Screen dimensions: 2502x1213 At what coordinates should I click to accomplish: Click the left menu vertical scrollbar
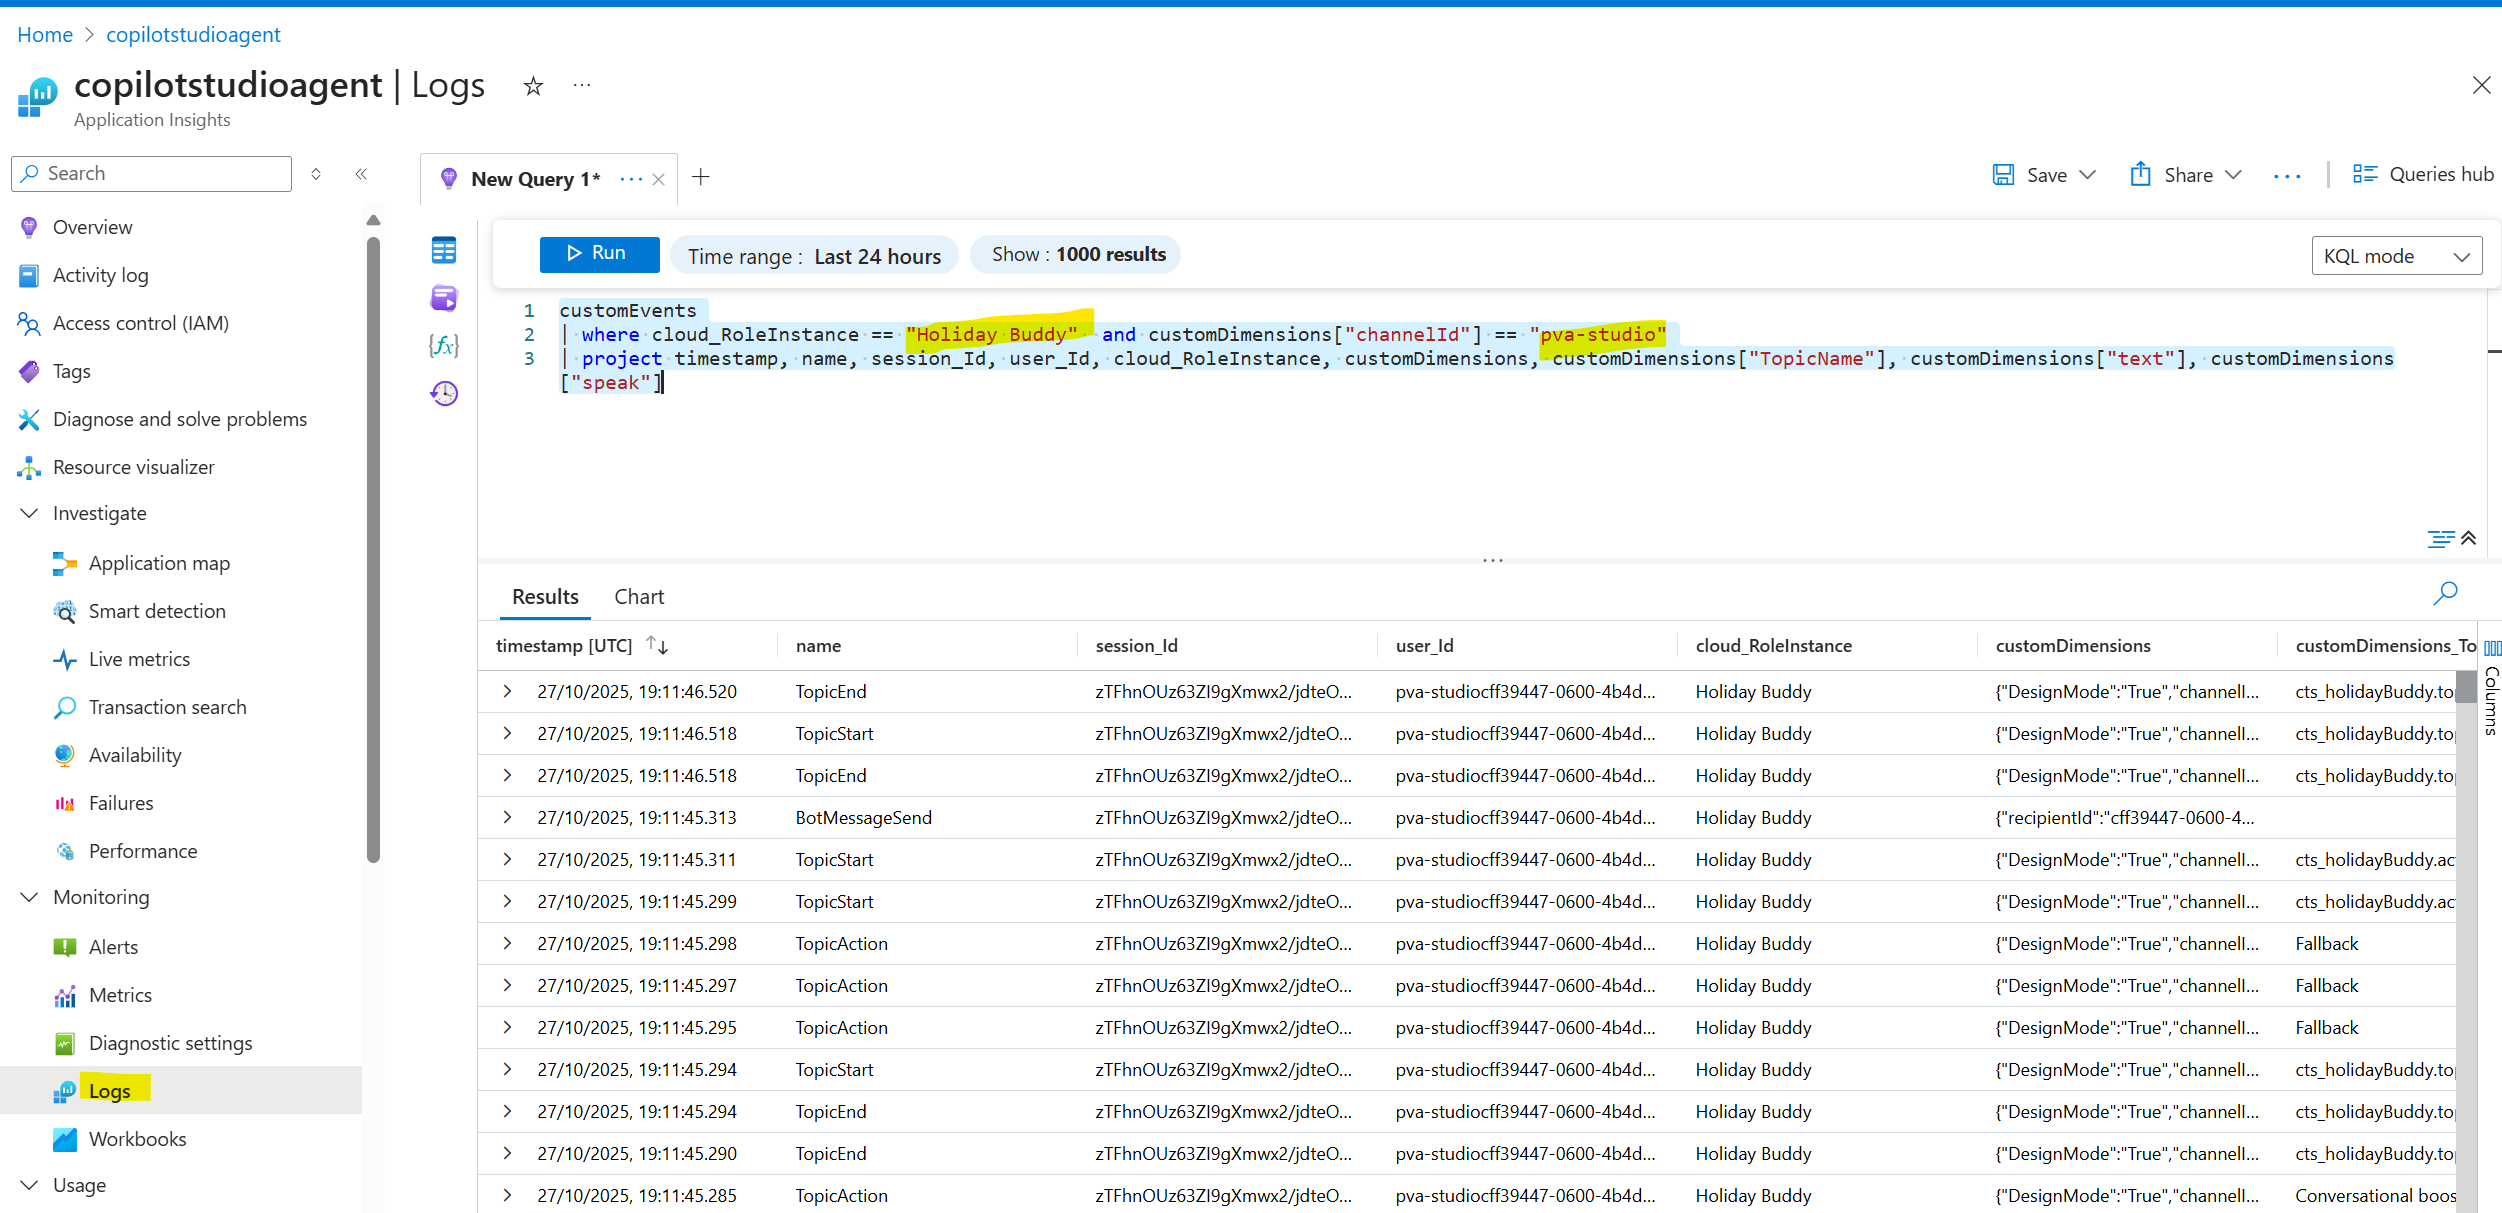coord(373,550)
